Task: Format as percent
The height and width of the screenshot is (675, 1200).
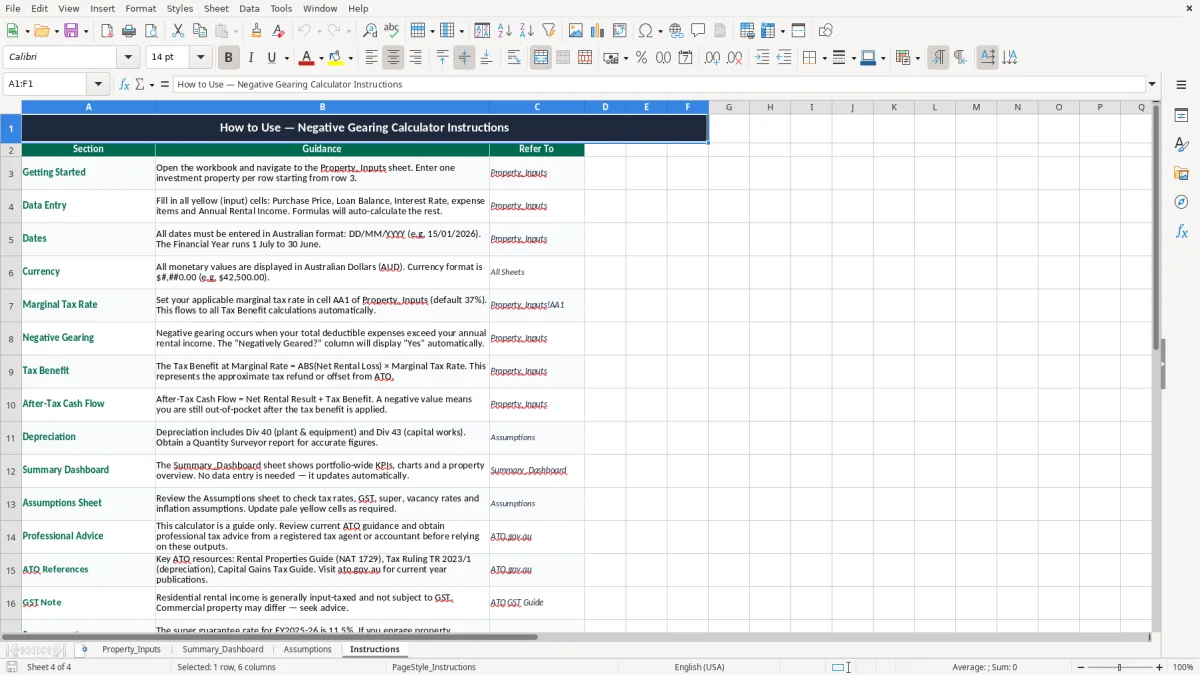Action: [x=641, y=58]
